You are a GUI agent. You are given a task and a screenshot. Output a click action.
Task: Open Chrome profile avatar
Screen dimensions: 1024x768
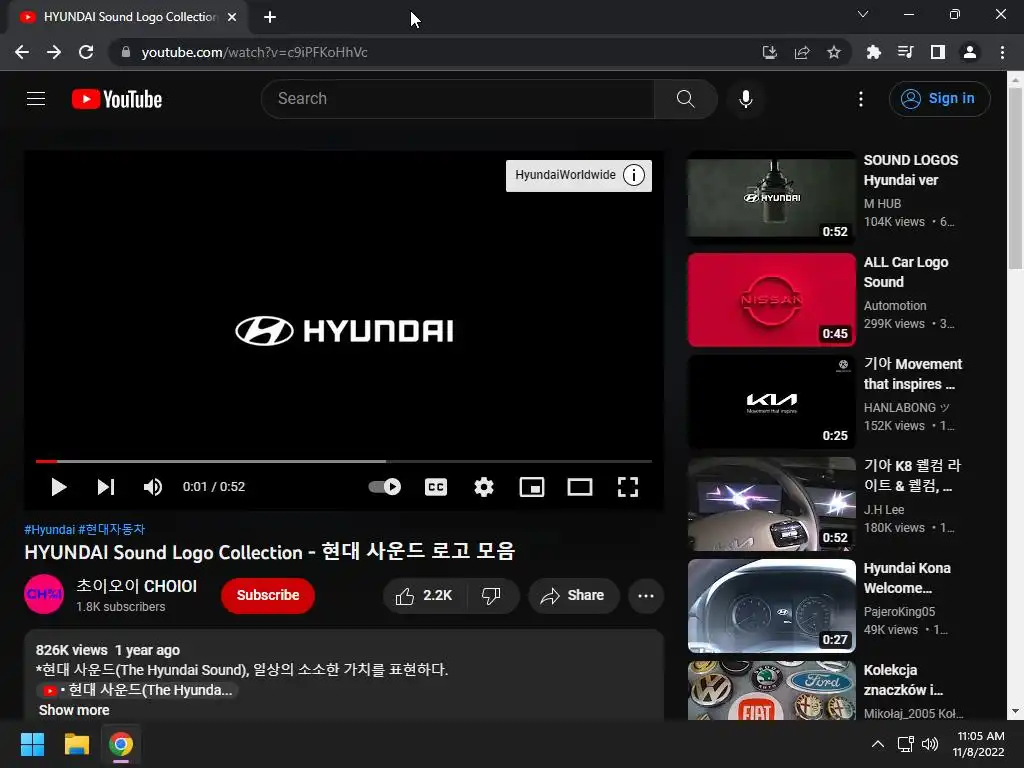coord(970,52)
